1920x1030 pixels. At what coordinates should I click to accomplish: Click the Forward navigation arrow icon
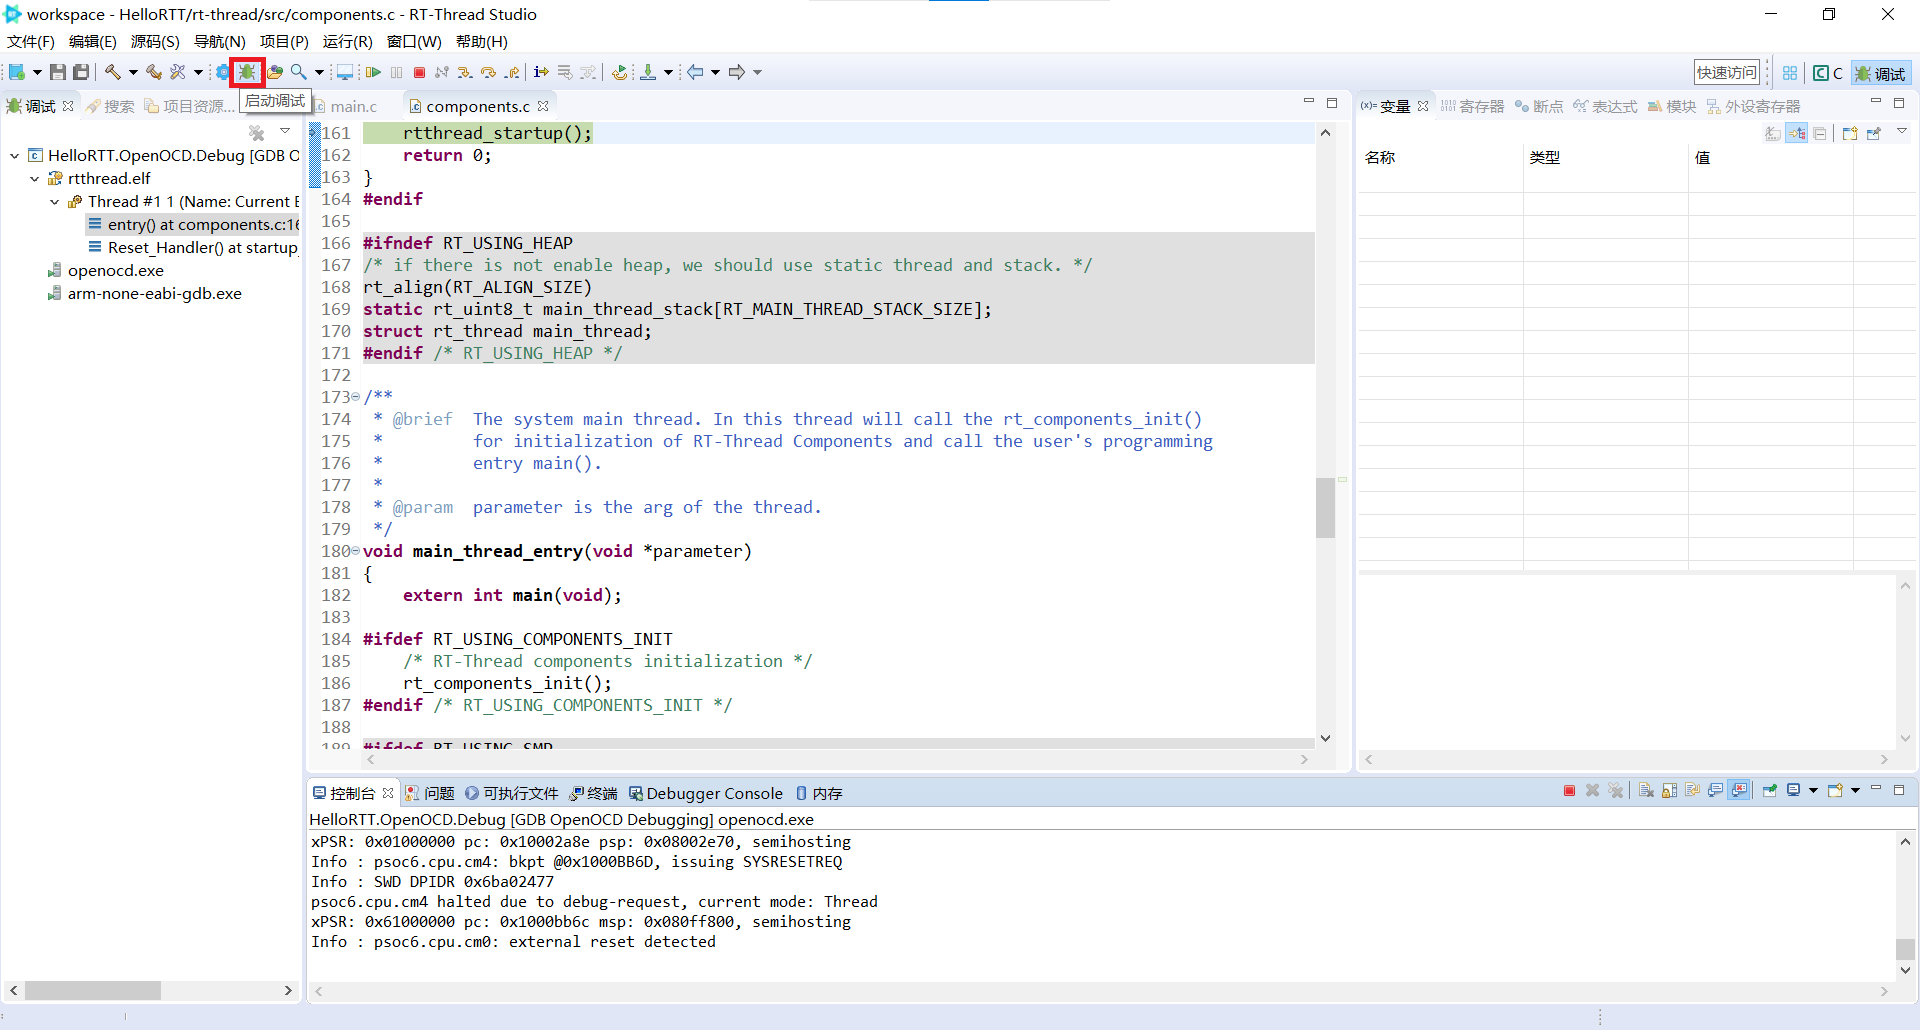[737, 72]
